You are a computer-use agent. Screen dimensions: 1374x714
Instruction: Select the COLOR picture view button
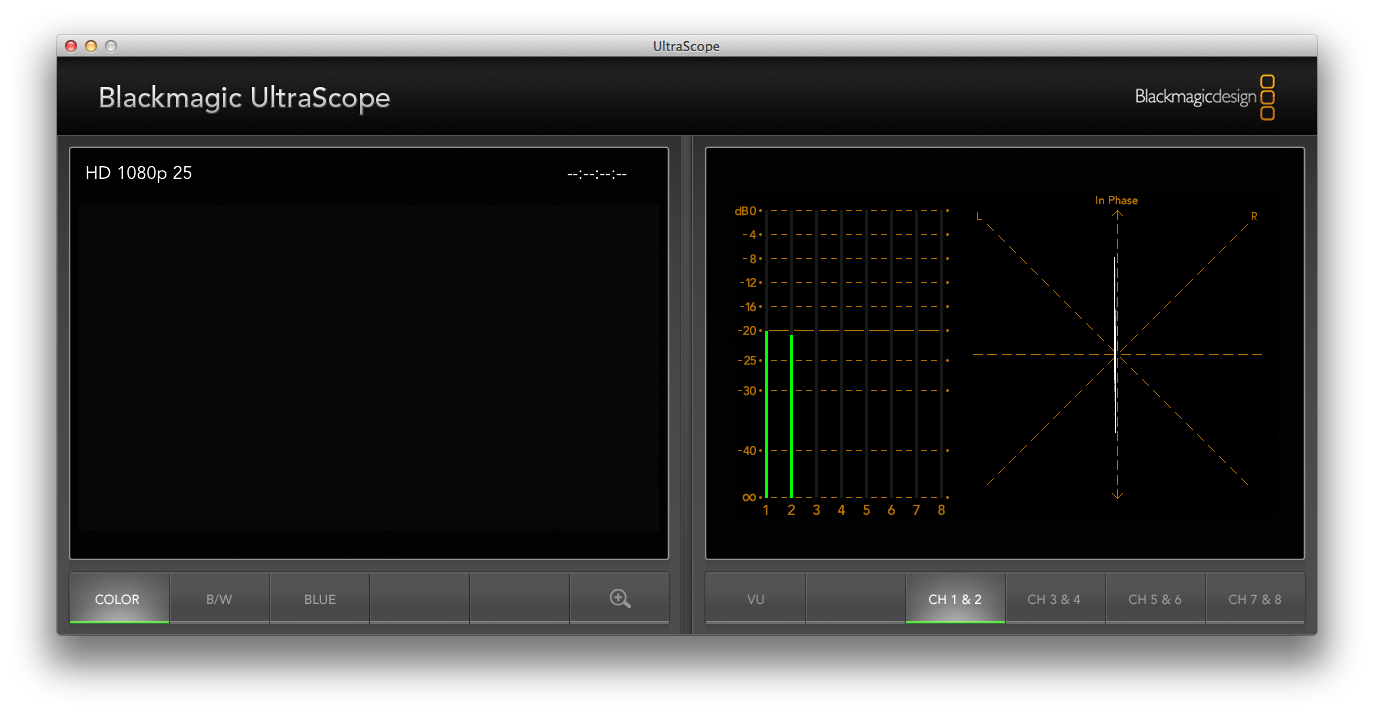[x=119, y=598]
